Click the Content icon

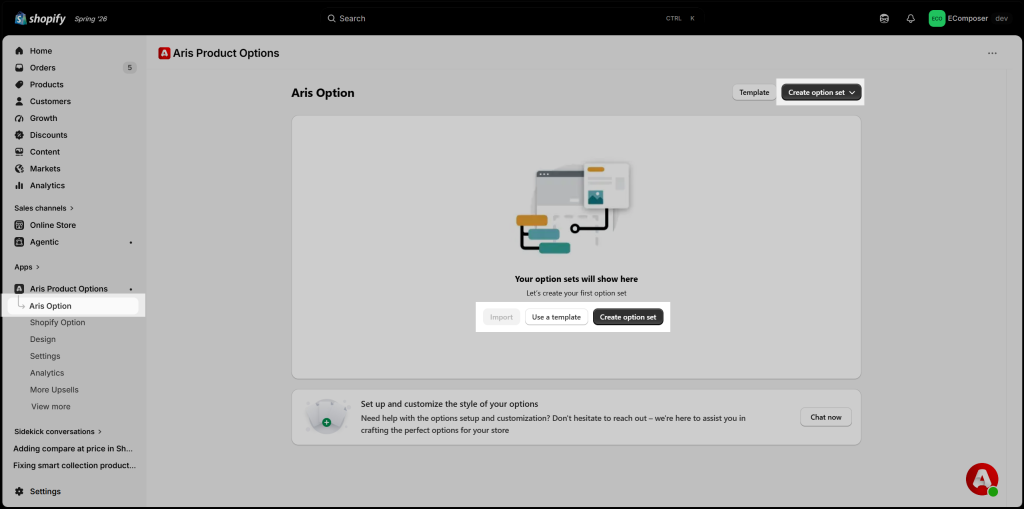point(20,152)
